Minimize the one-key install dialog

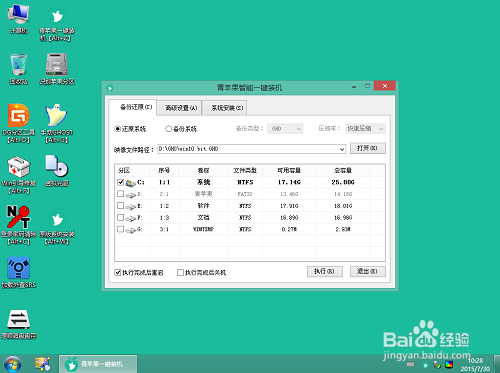354,86
